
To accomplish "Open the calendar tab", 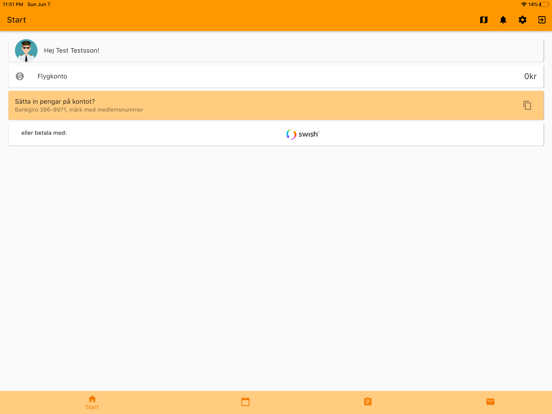I will pyautogui.click(x=245, y=402).
